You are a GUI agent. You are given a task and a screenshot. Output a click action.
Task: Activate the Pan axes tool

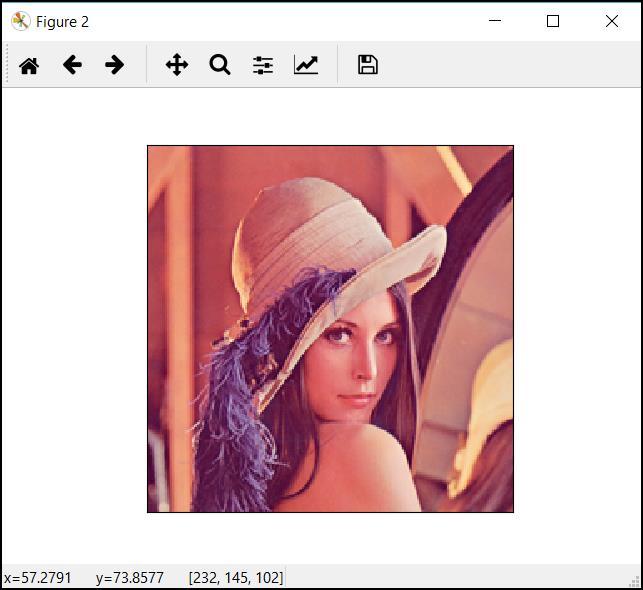click(177, 65)
